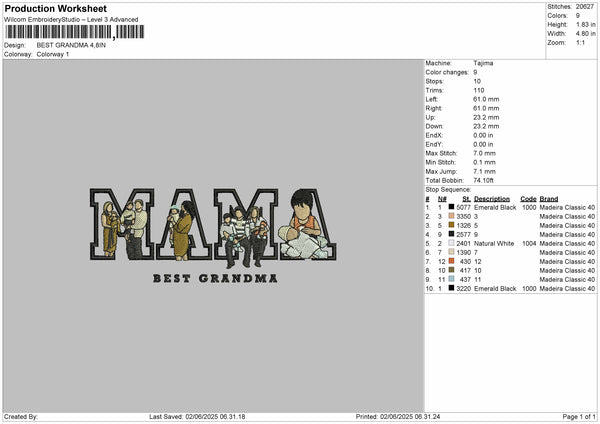The height and width of the screenshot is (424, 600).
Task: Select the Color changes label
Action: point(447,72)
